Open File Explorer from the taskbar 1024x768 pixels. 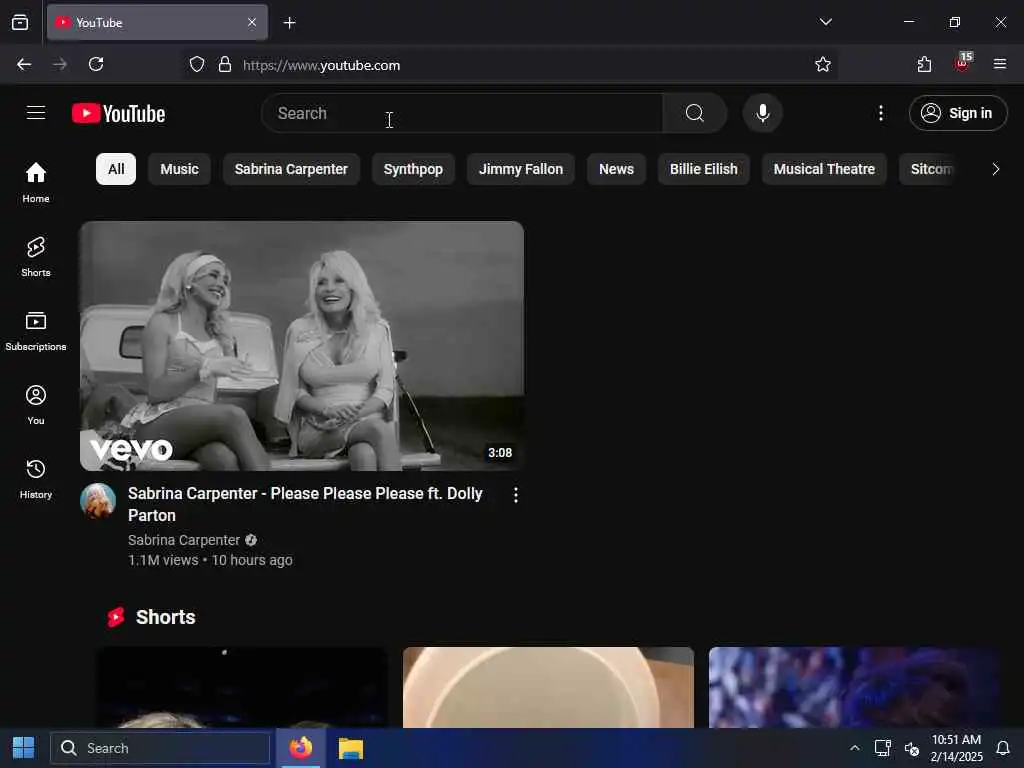click(x=351, y=748)
